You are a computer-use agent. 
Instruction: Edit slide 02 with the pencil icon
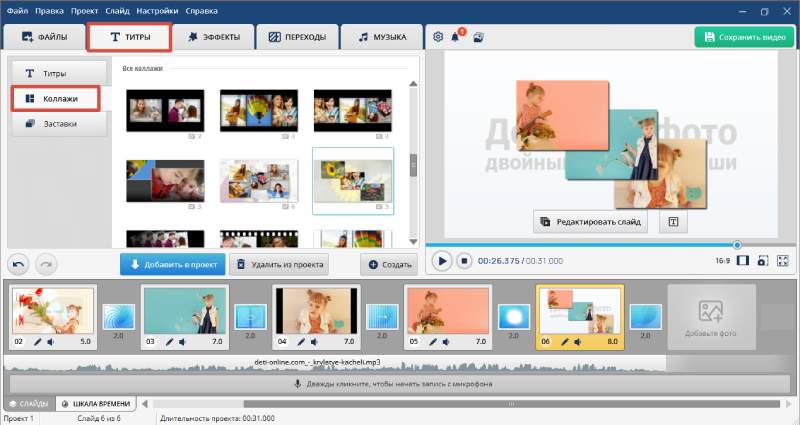(x=37, y=341)
